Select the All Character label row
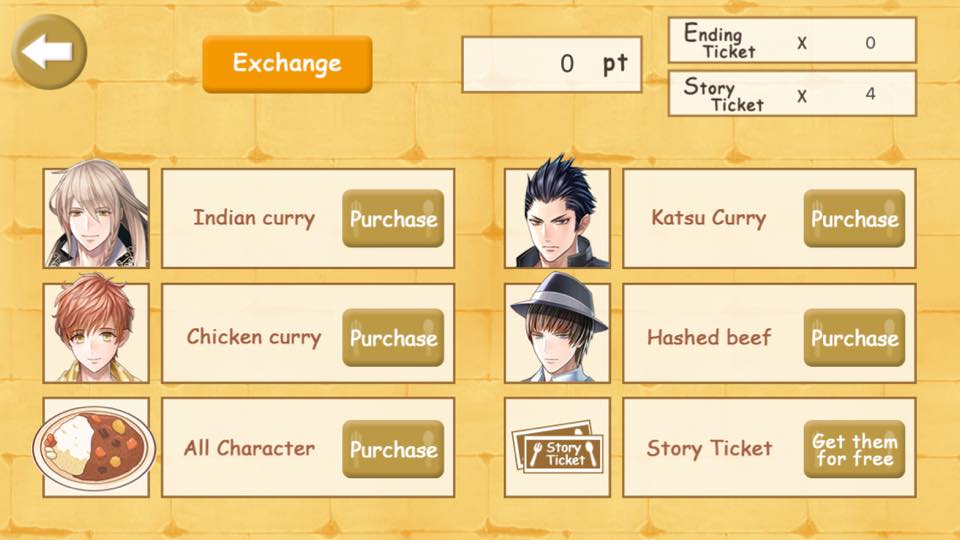The image size is (960, 540). click(308, 448)
